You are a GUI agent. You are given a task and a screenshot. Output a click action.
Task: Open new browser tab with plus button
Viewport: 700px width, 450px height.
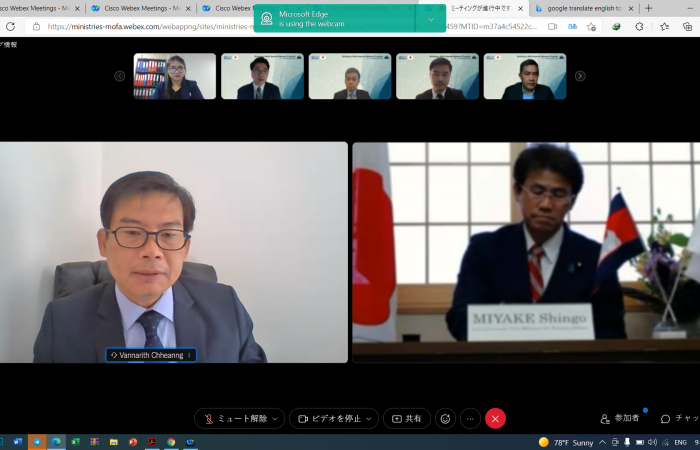click(x=648, y=8)
